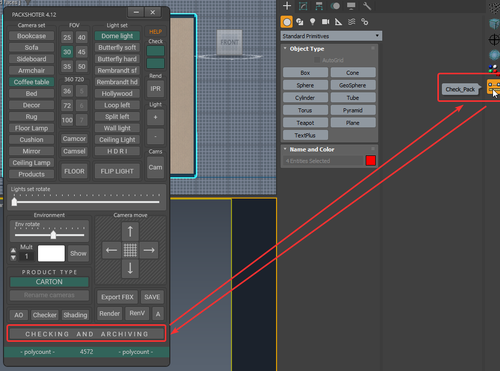Click the FLOOR button
The image size is (500, 371).
click(x=74, y=171)
